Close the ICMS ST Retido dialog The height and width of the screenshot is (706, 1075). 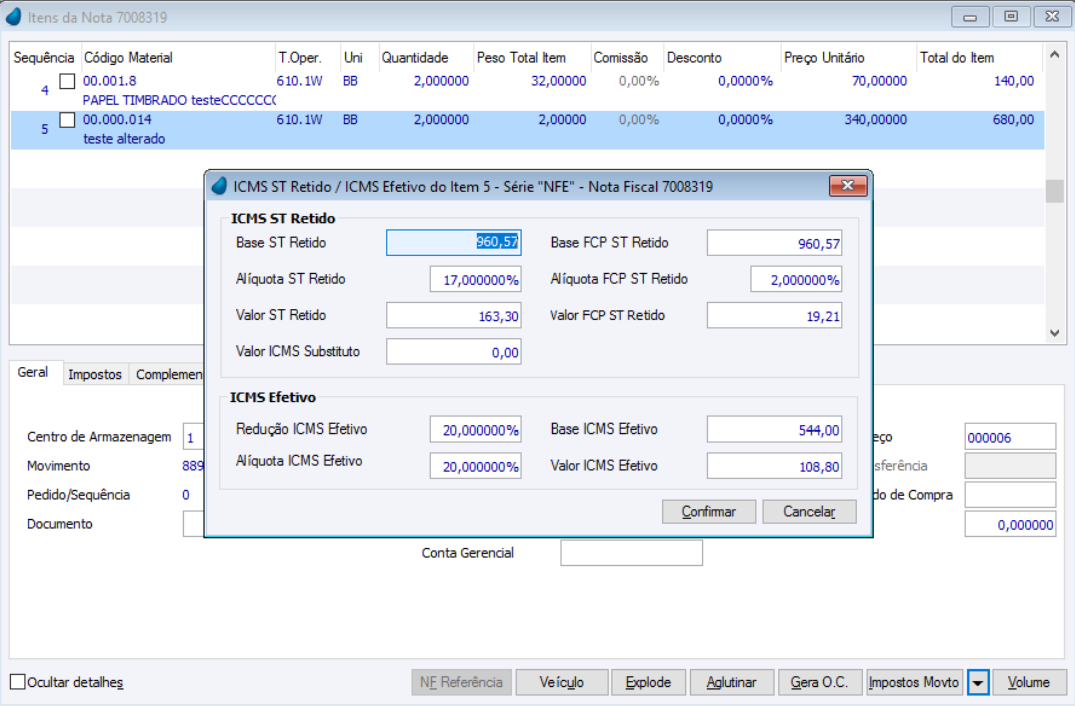848,186
